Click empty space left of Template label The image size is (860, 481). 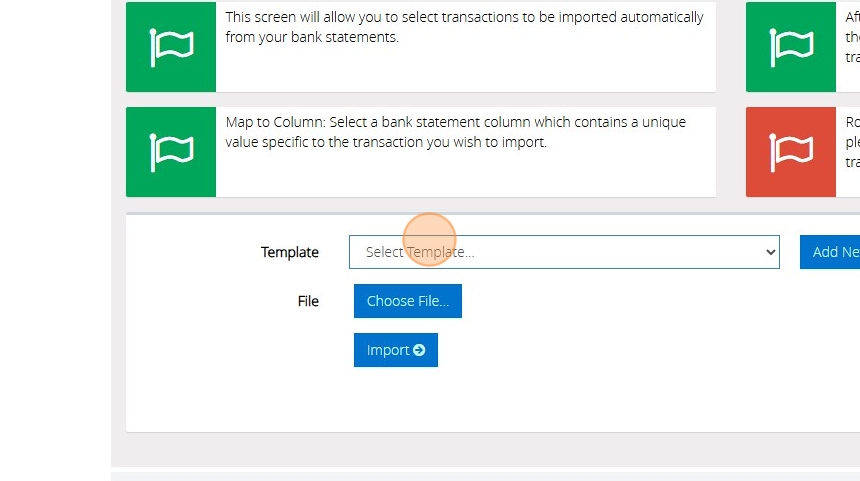pos(190,252)
